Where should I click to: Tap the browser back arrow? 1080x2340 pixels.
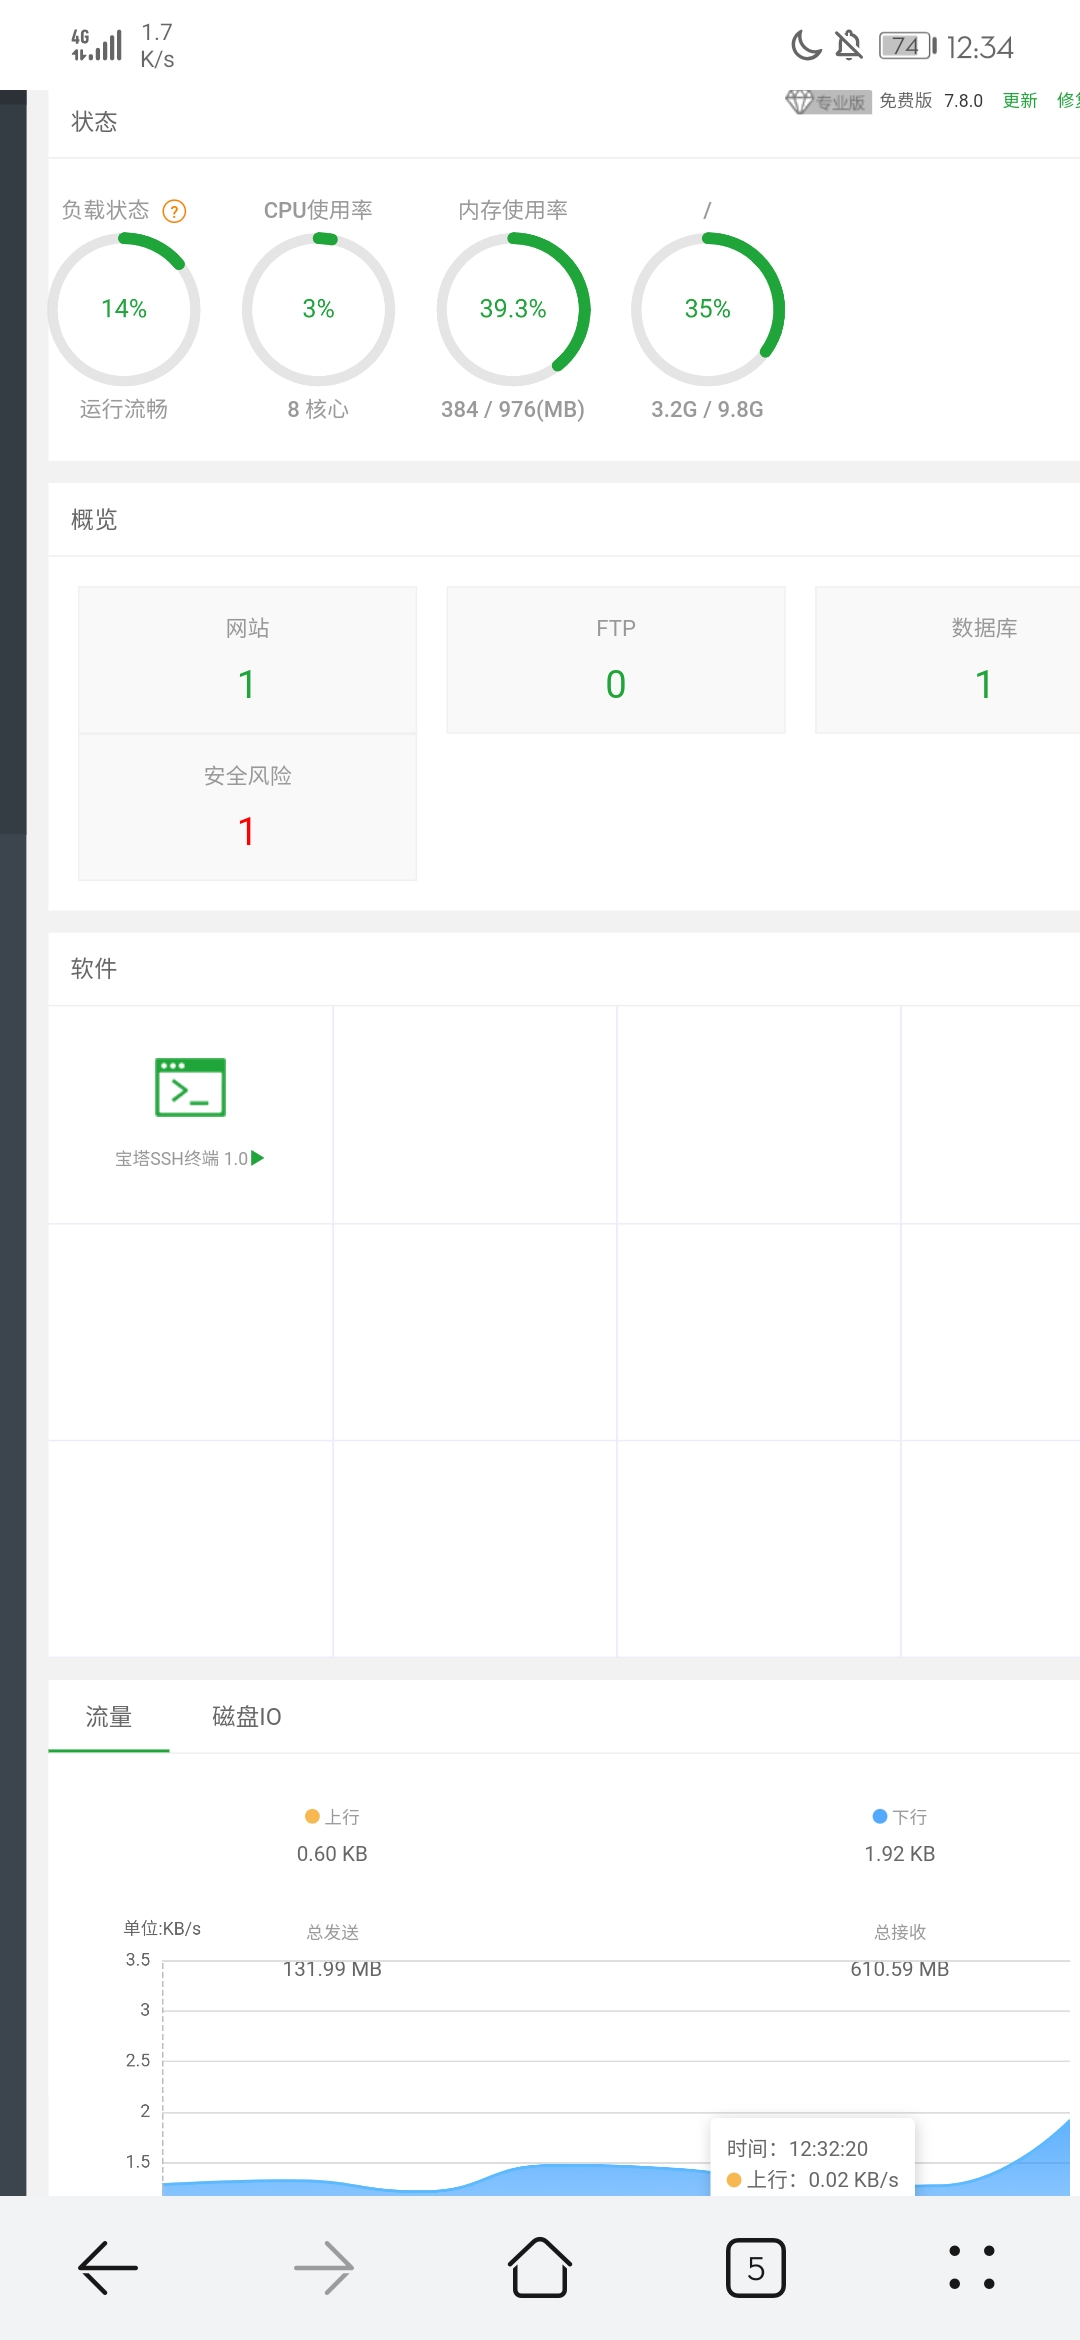point(108,2267)
